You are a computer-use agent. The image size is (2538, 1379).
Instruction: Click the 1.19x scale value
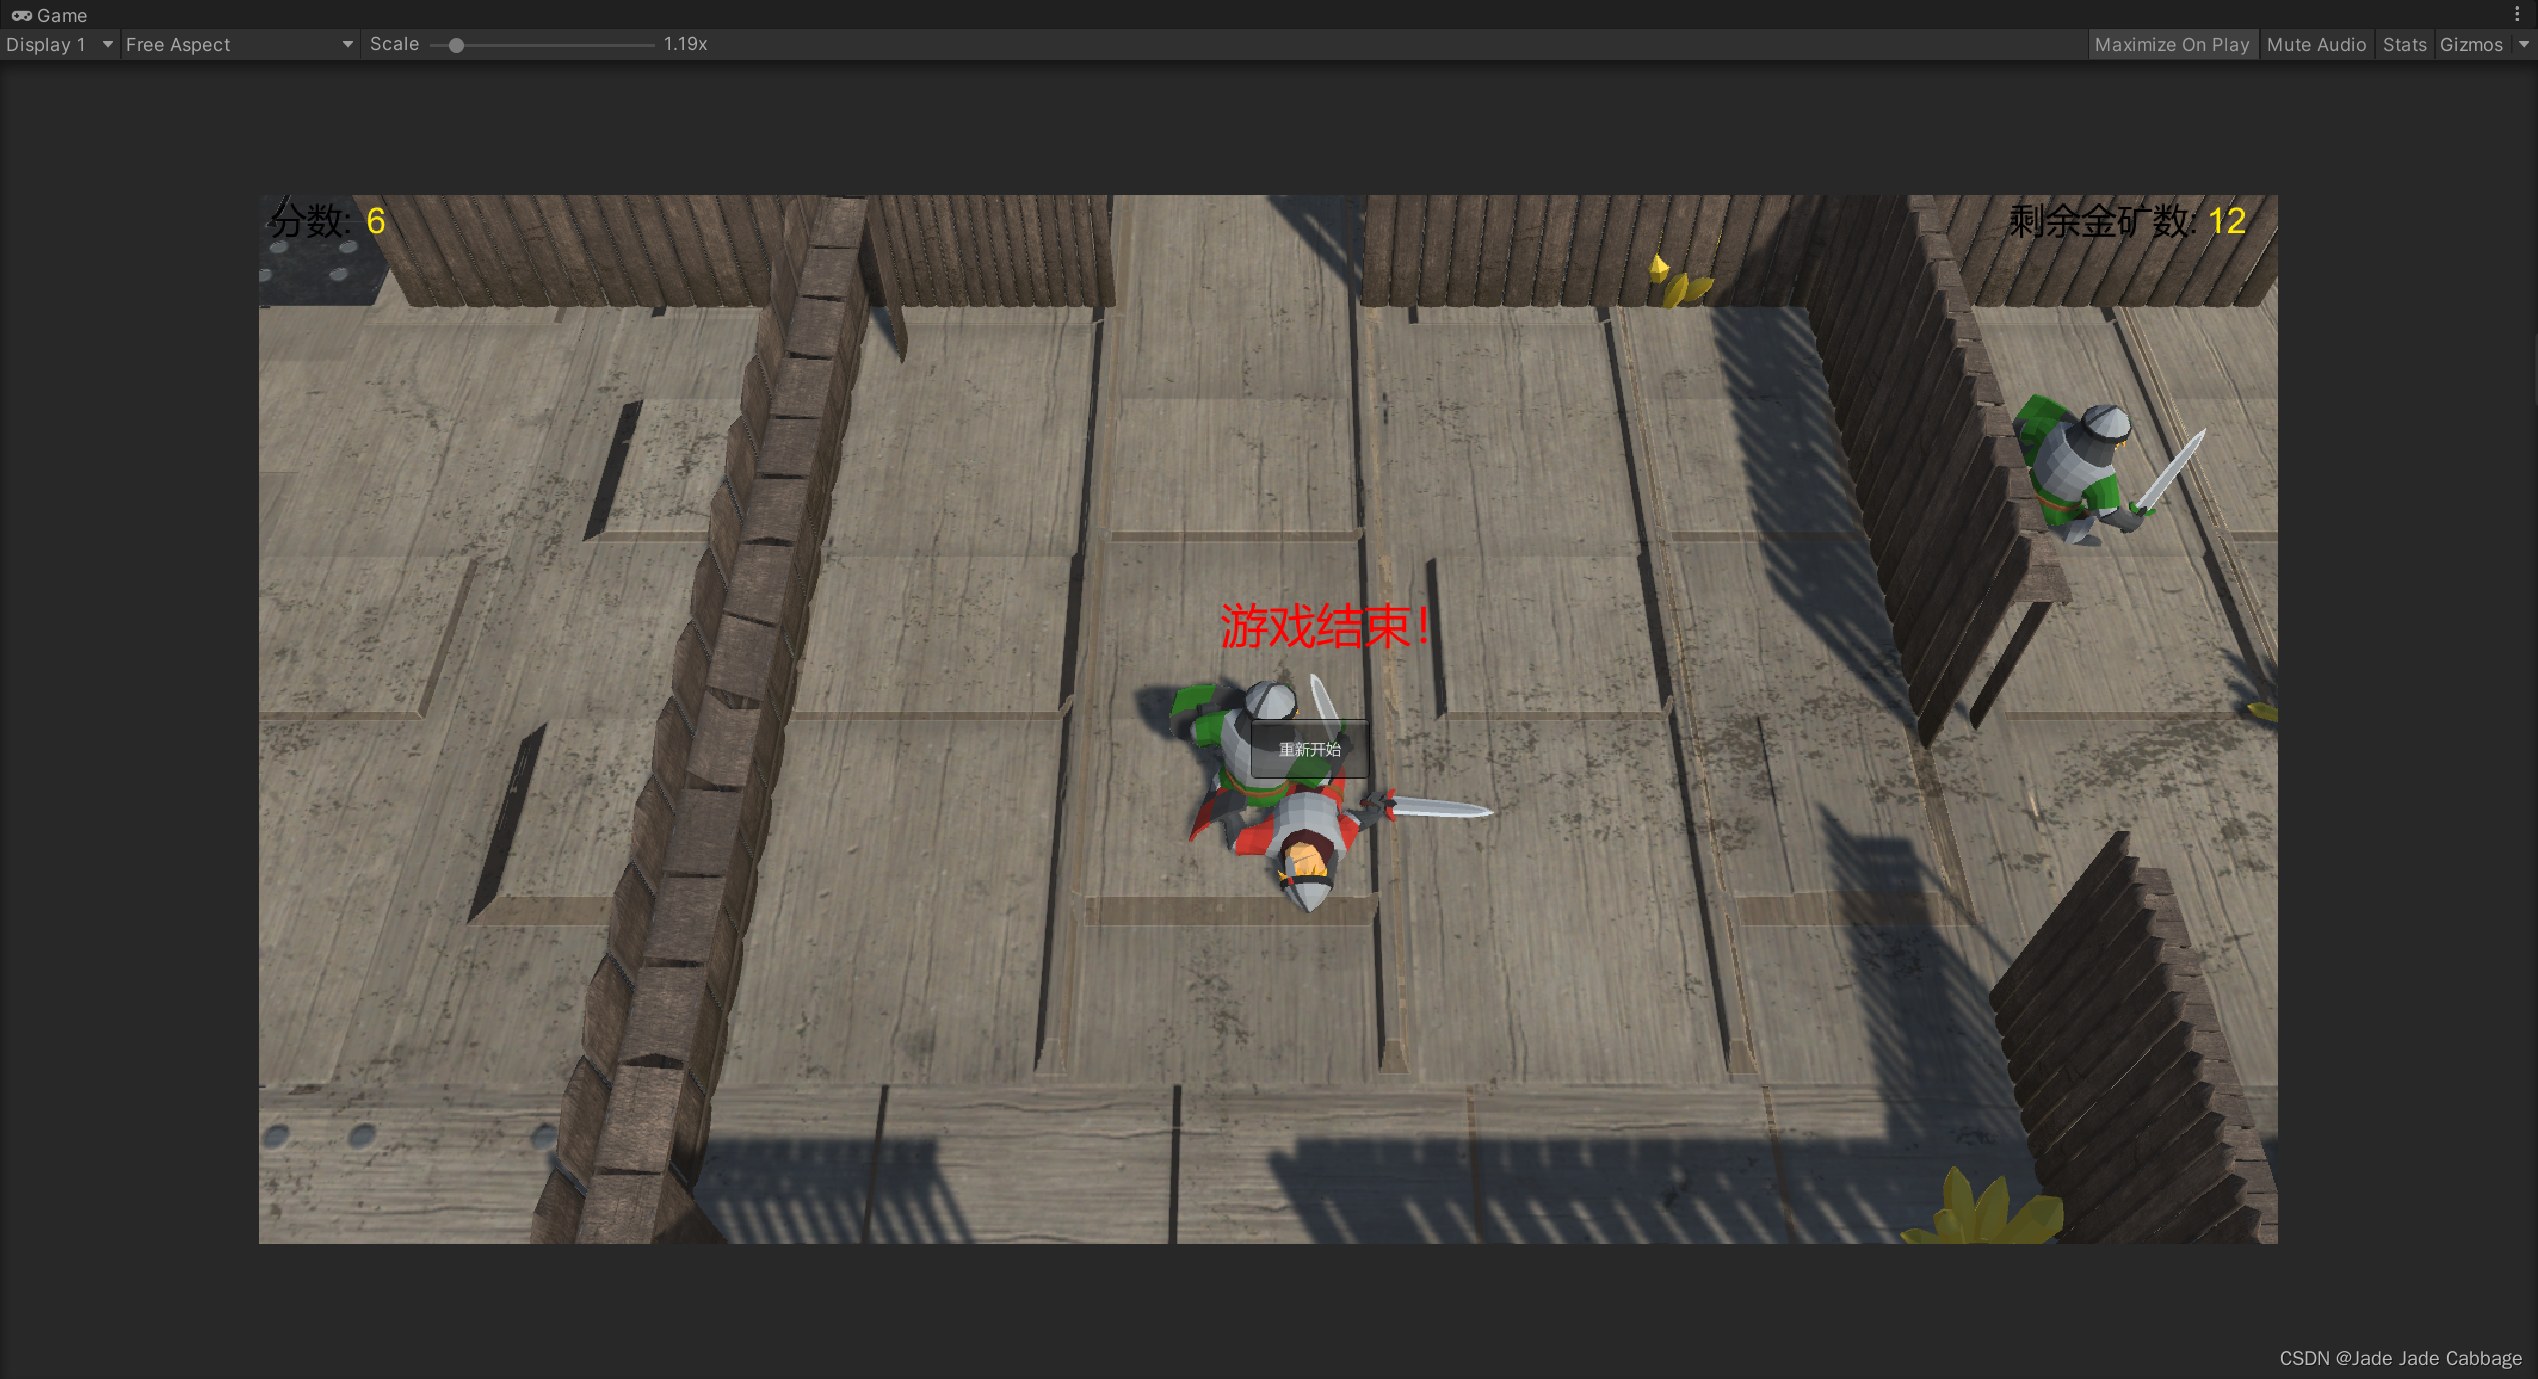[x=685, y=44]
